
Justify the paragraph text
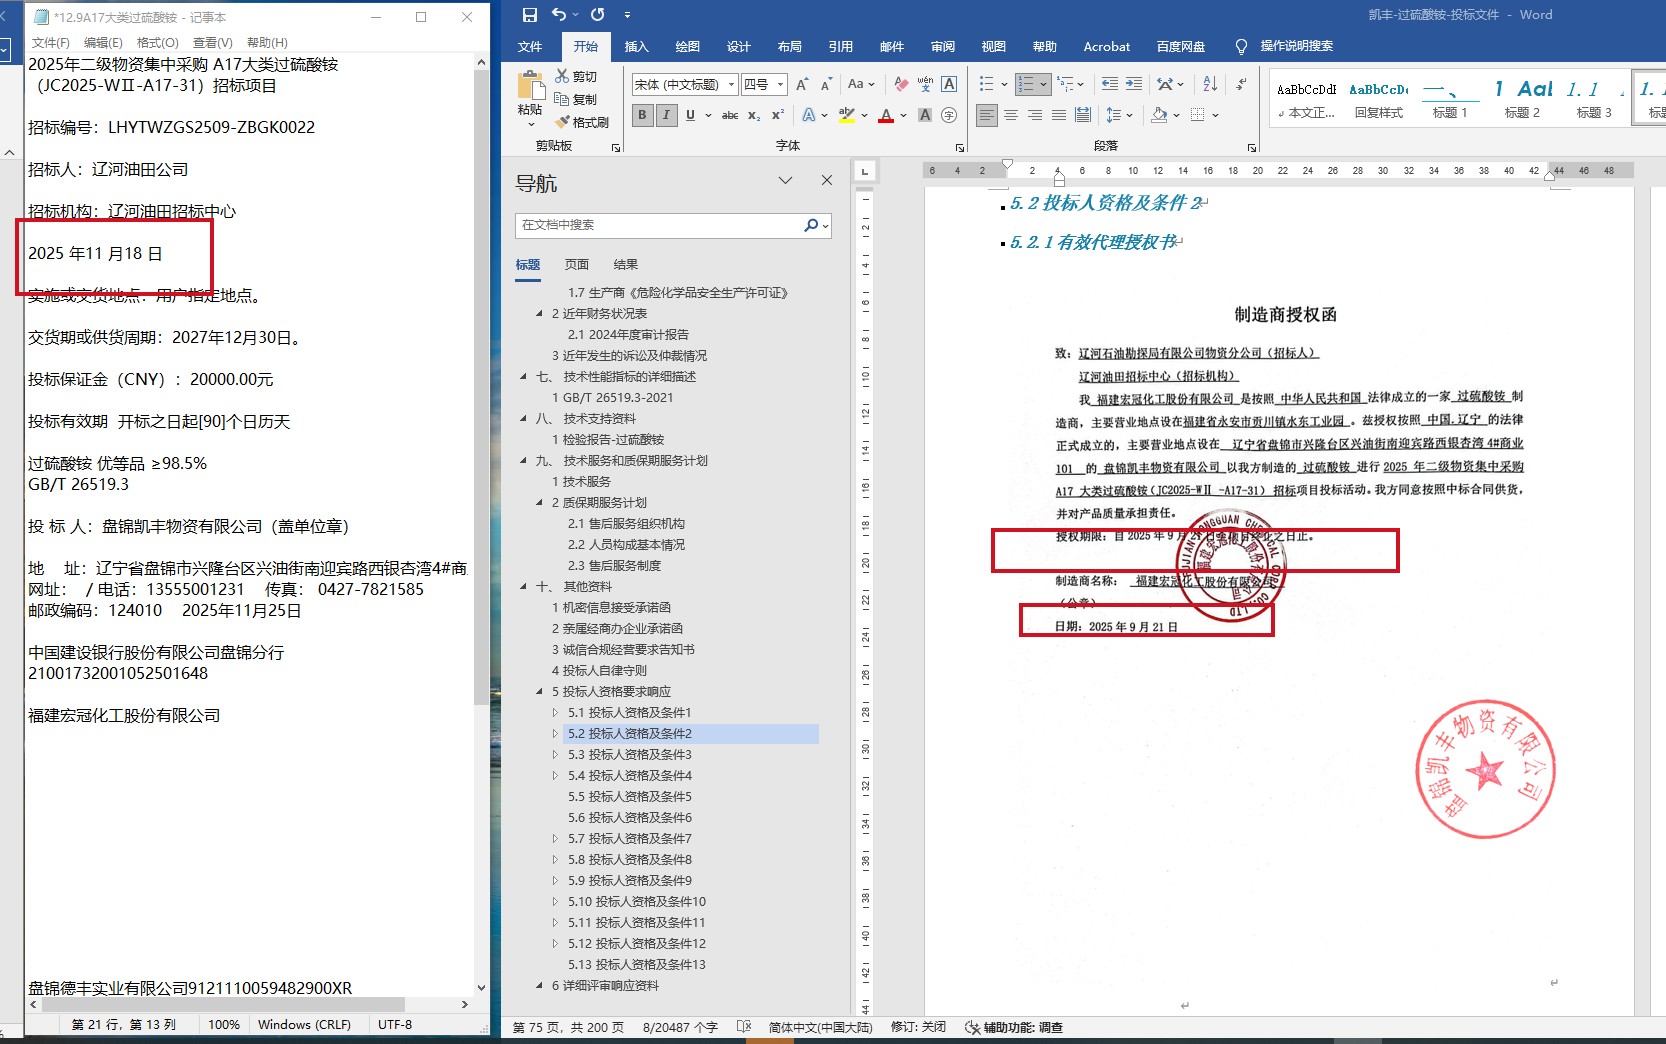pos(1059,116)
